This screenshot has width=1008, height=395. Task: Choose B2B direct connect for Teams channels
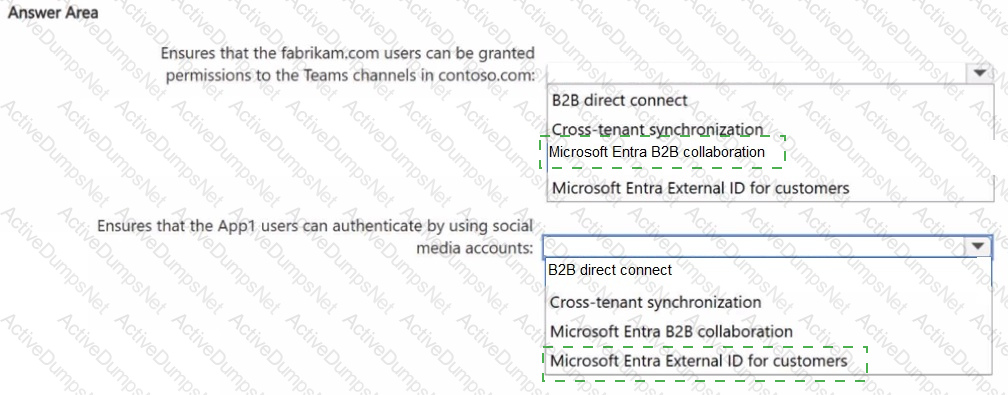click(x=620, y=100)
